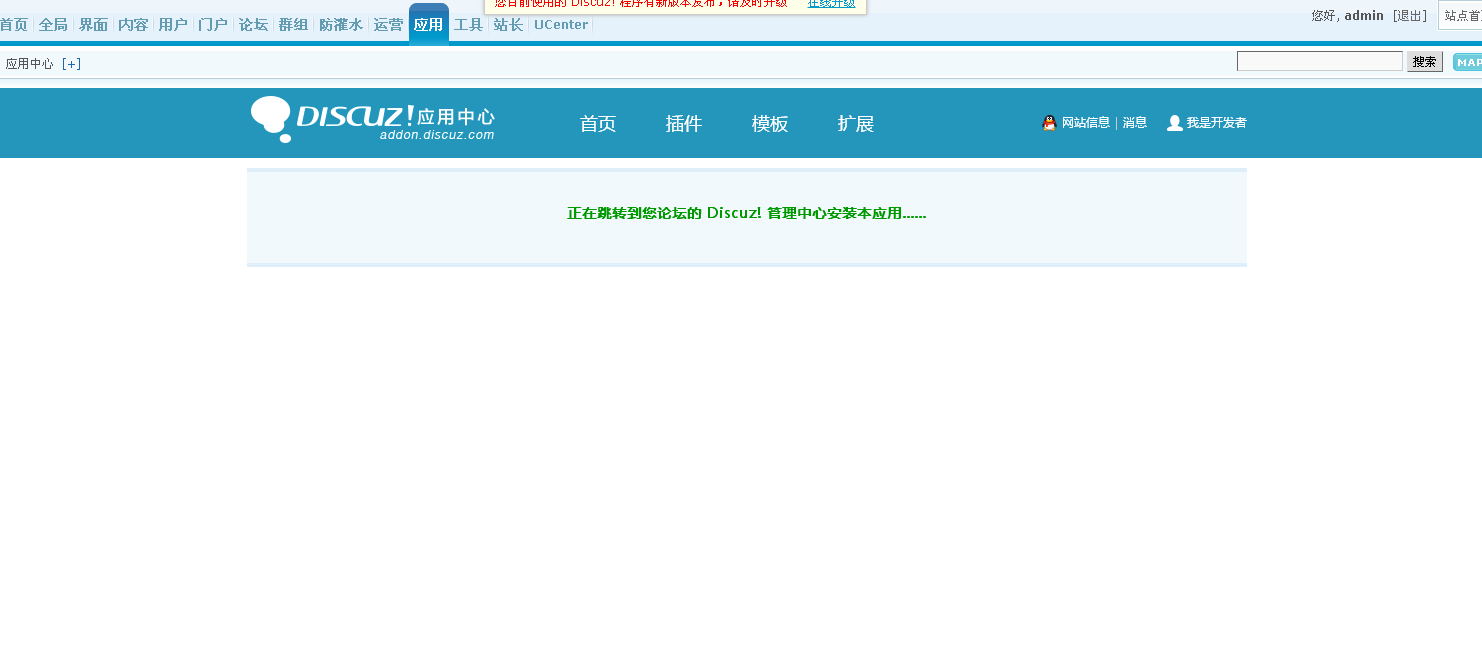Click the 搜索 button

[1425, 62]
